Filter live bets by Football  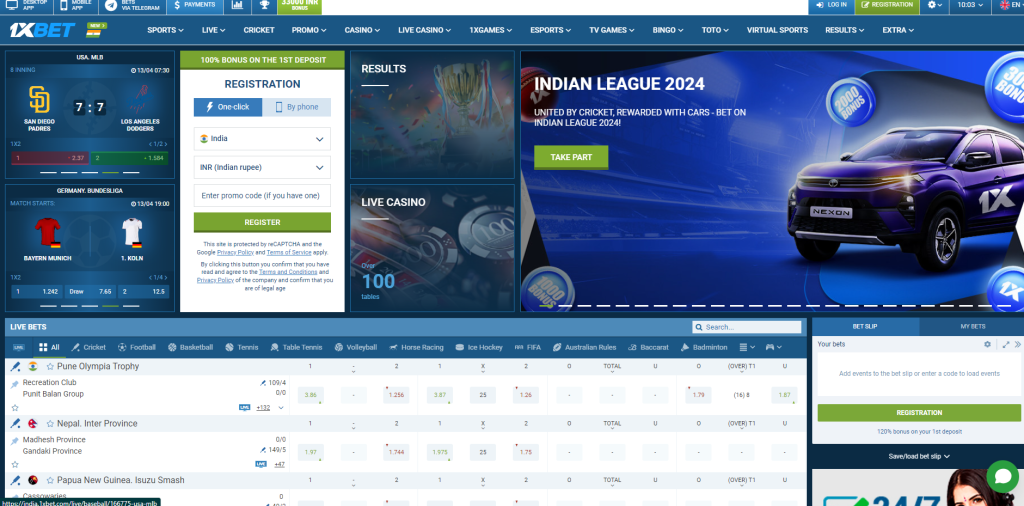[x=136, y=347]
